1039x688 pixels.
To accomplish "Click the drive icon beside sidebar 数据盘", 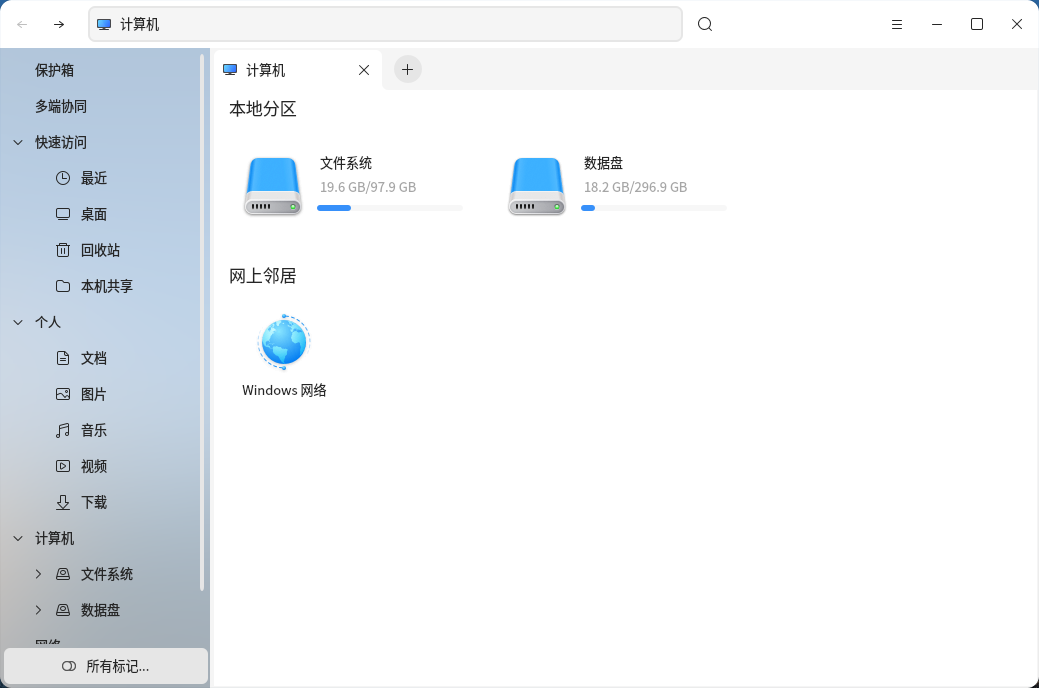I will pos(63,610).
